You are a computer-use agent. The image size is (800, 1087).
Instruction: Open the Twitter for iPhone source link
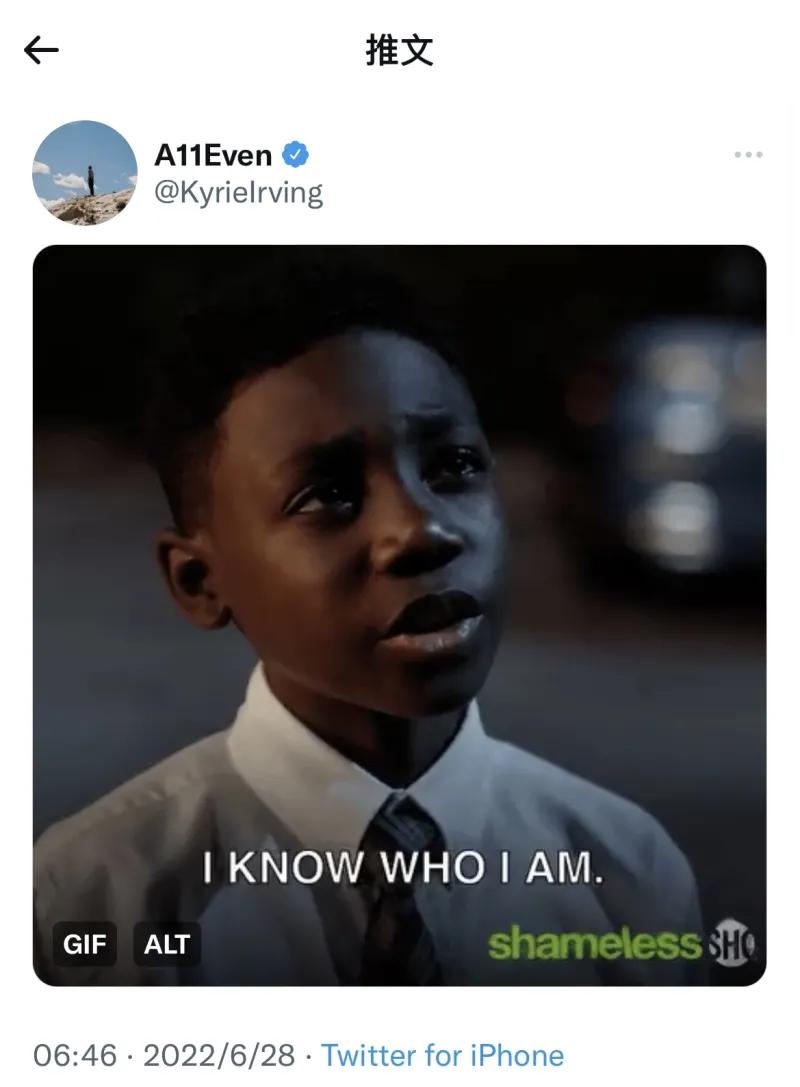442,1056
